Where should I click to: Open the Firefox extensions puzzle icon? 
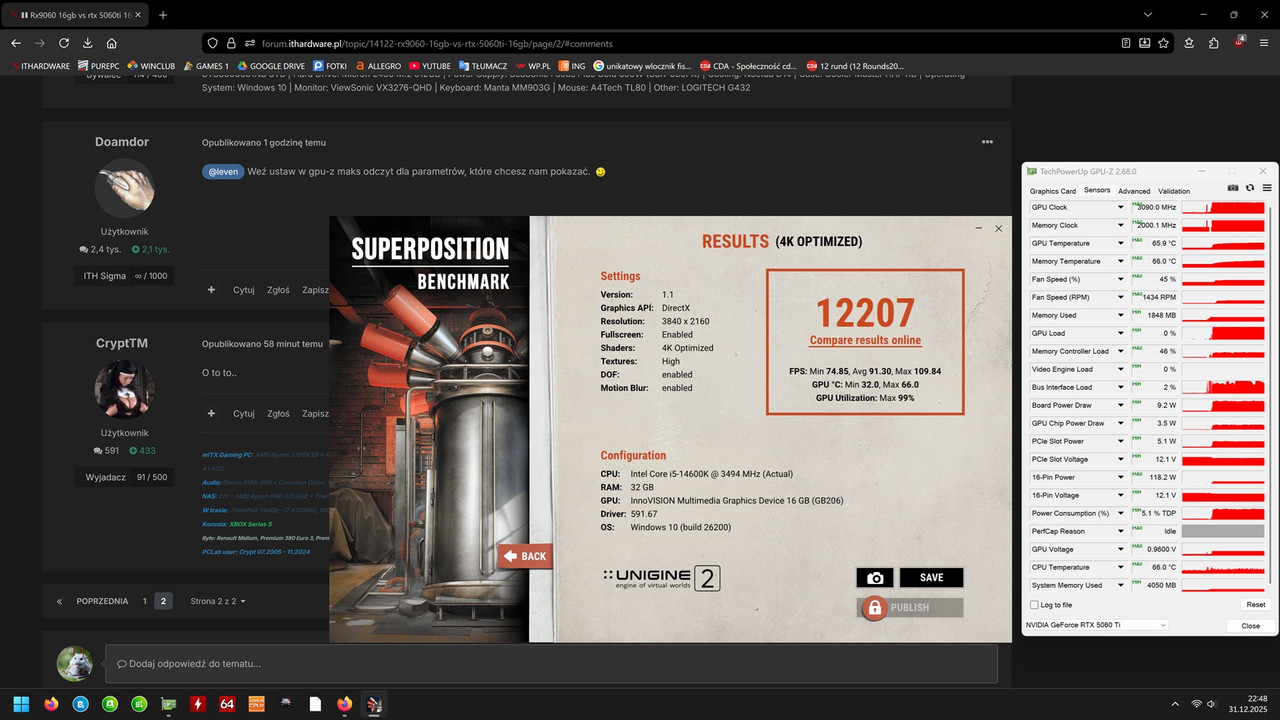[1213, 43]
